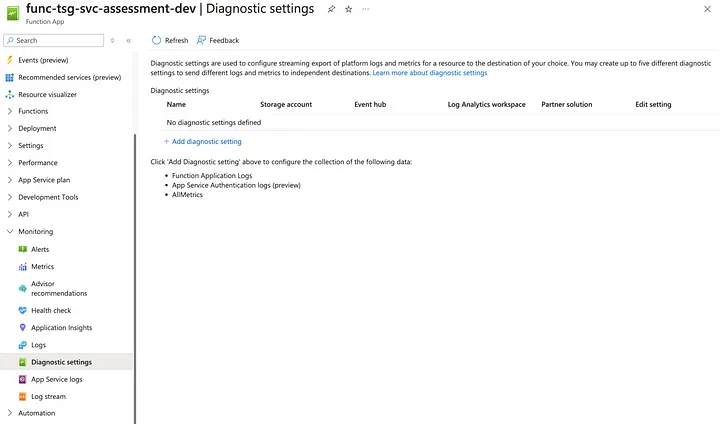Open the Metrics menu item

pos(43,266)
